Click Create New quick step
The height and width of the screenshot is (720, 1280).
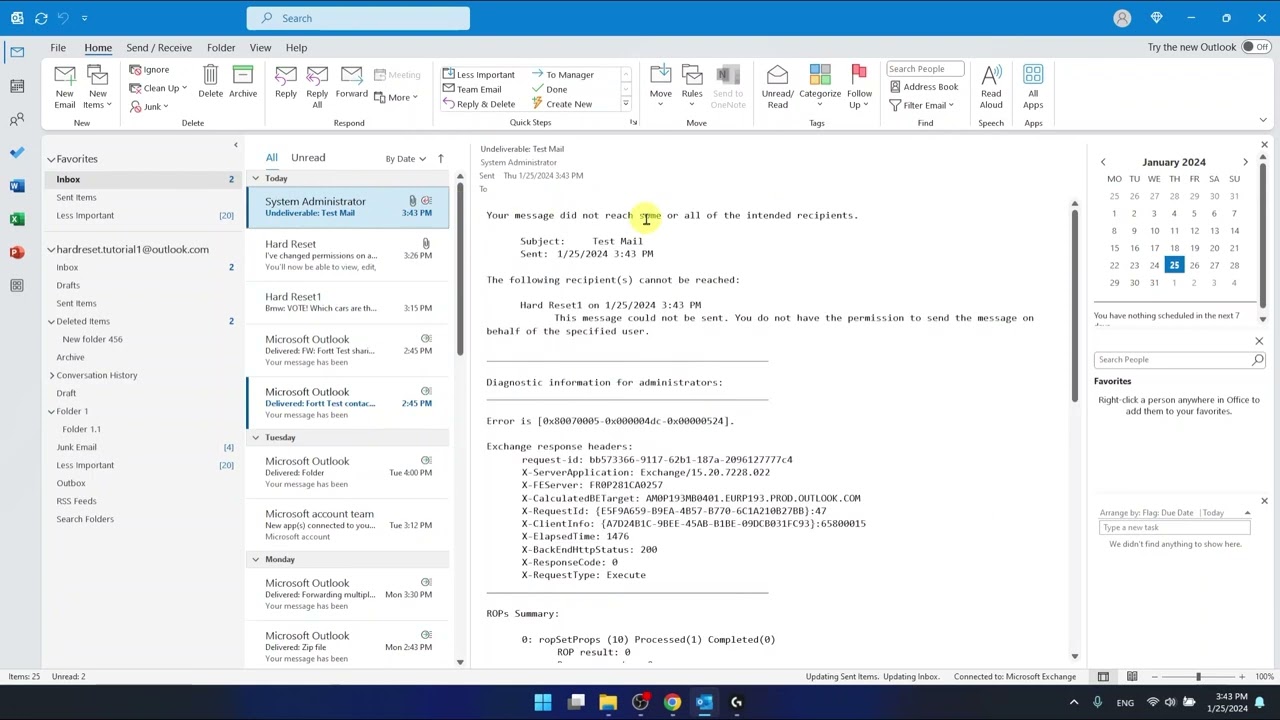pyautogui.click(x=561, y=104)
